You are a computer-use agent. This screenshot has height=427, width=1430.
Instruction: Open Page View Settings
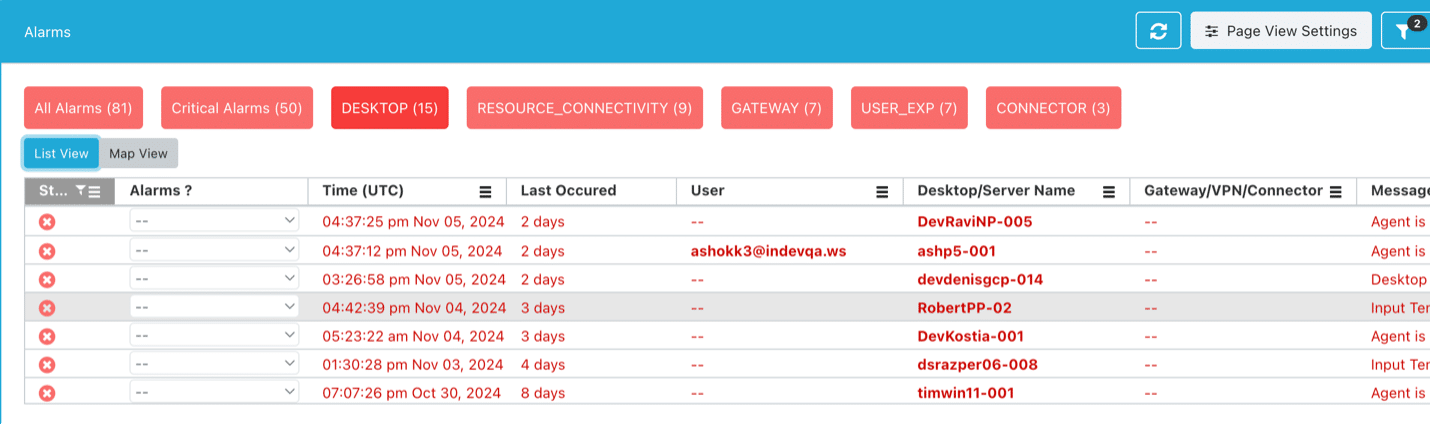1280,31
